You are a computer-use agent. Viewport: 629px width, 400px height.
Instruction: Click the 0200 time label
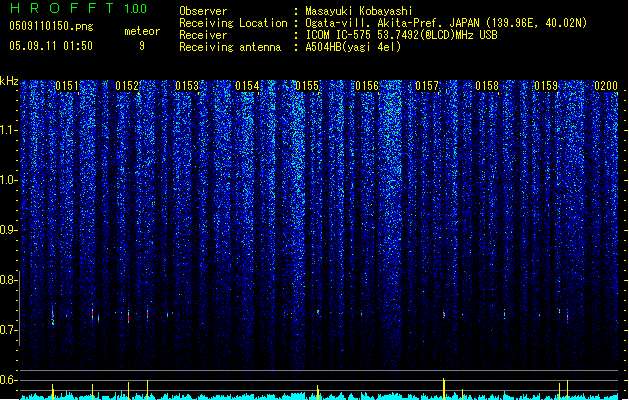tap(606, 86)
